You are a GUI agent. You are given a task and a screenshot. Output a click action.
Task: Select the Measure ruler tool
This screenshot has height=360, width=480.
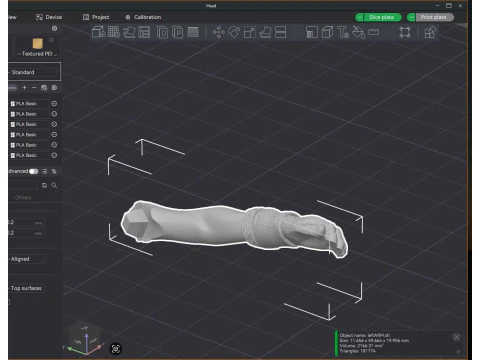(374, 32)
